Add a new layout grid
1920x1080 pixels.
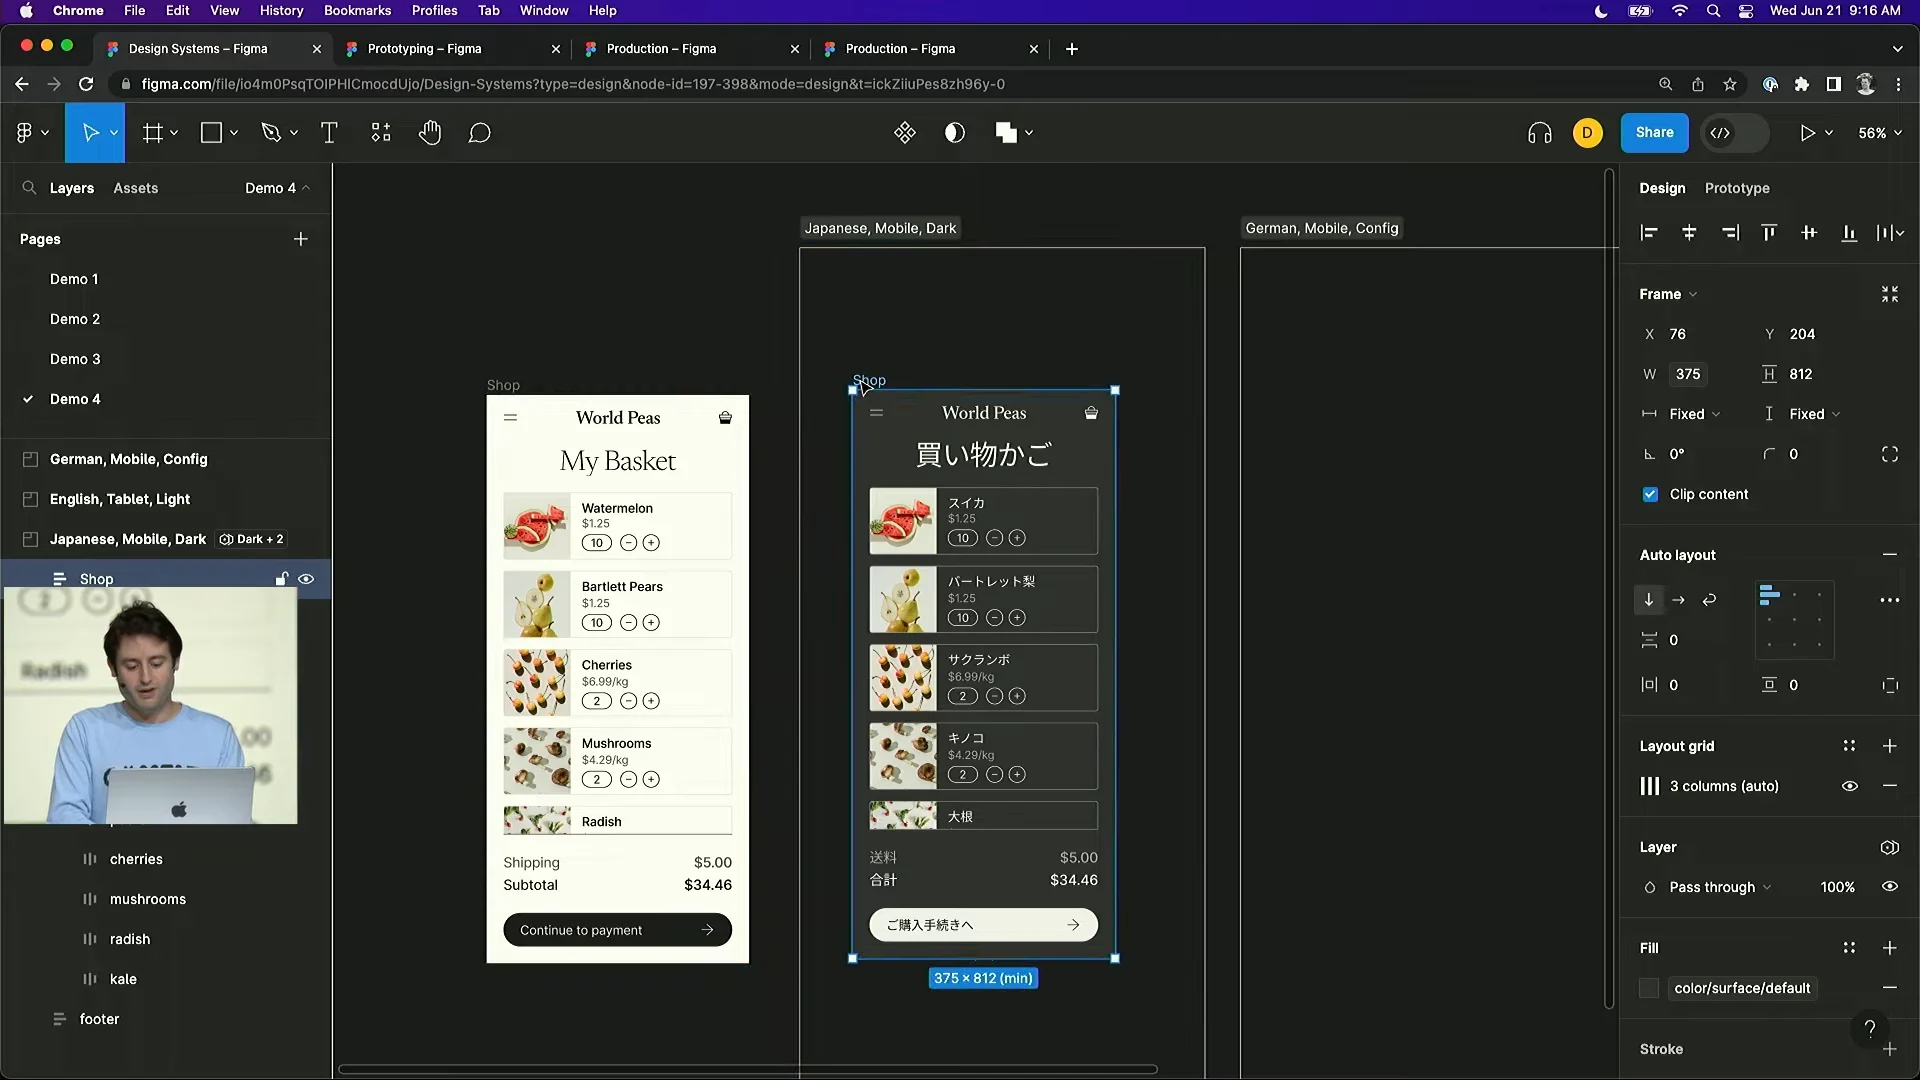[1889, 746]
